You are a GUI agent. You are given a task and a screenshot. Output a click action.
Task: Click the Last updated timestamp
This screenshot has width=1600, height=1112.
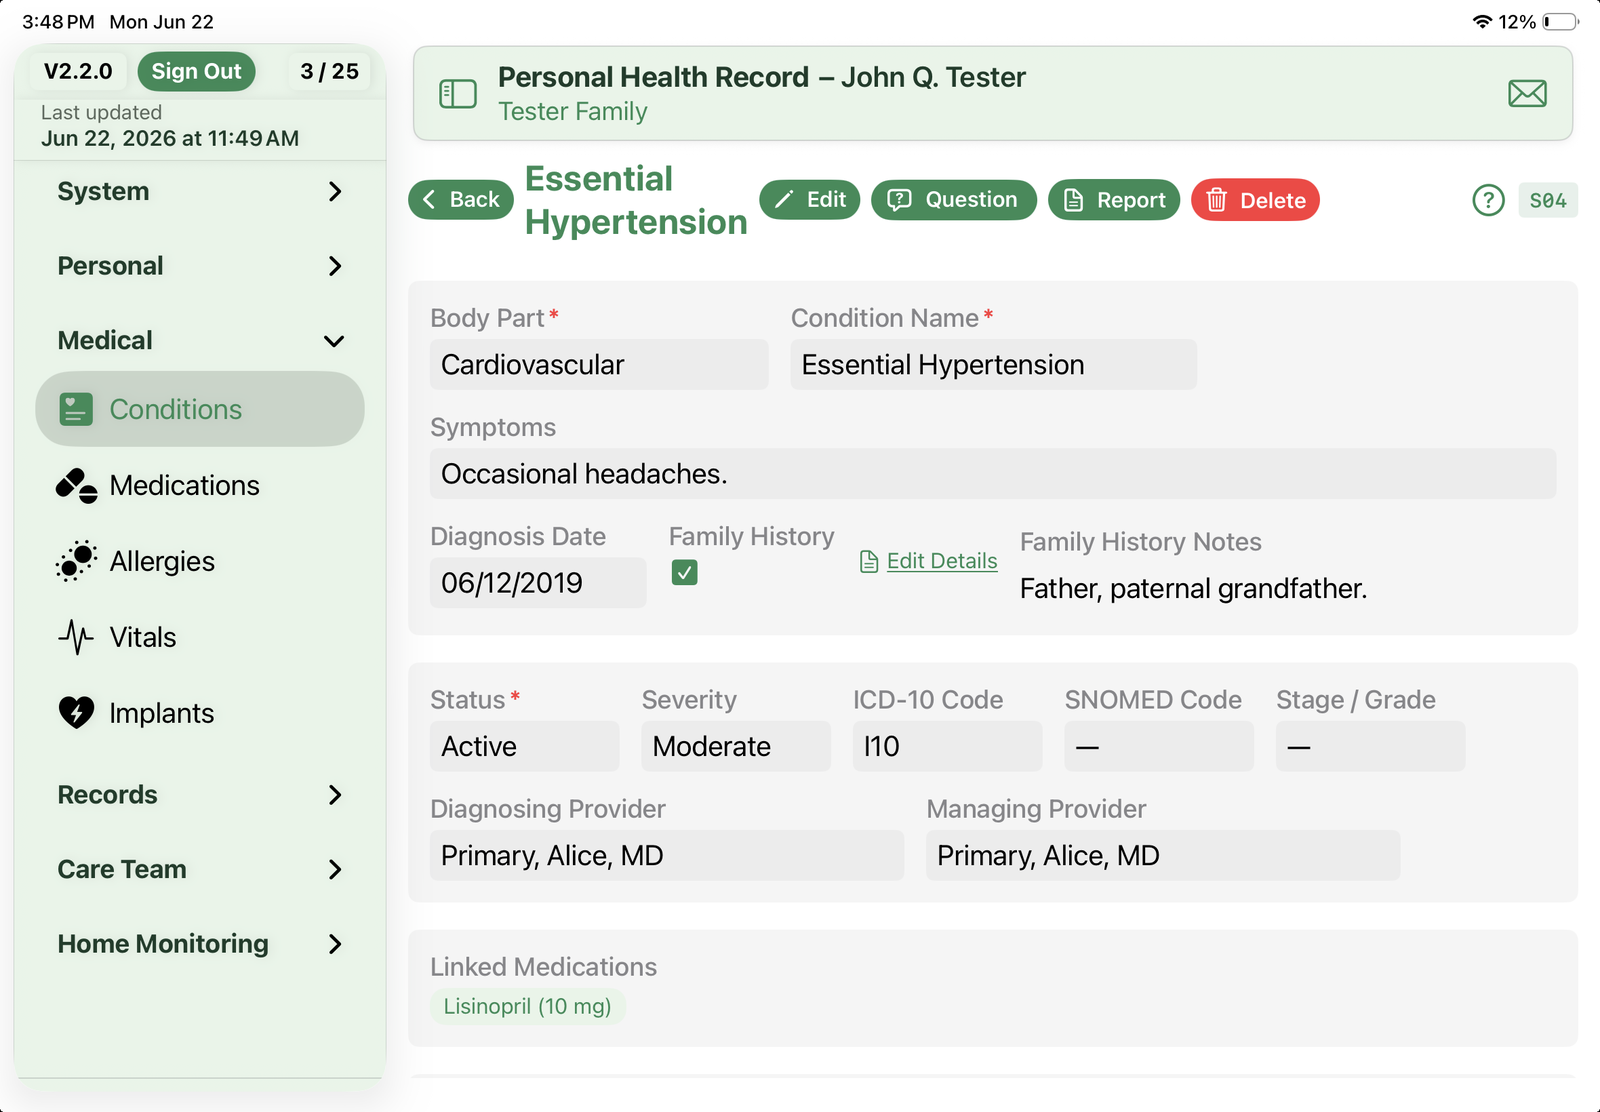(x=170, y=139)
